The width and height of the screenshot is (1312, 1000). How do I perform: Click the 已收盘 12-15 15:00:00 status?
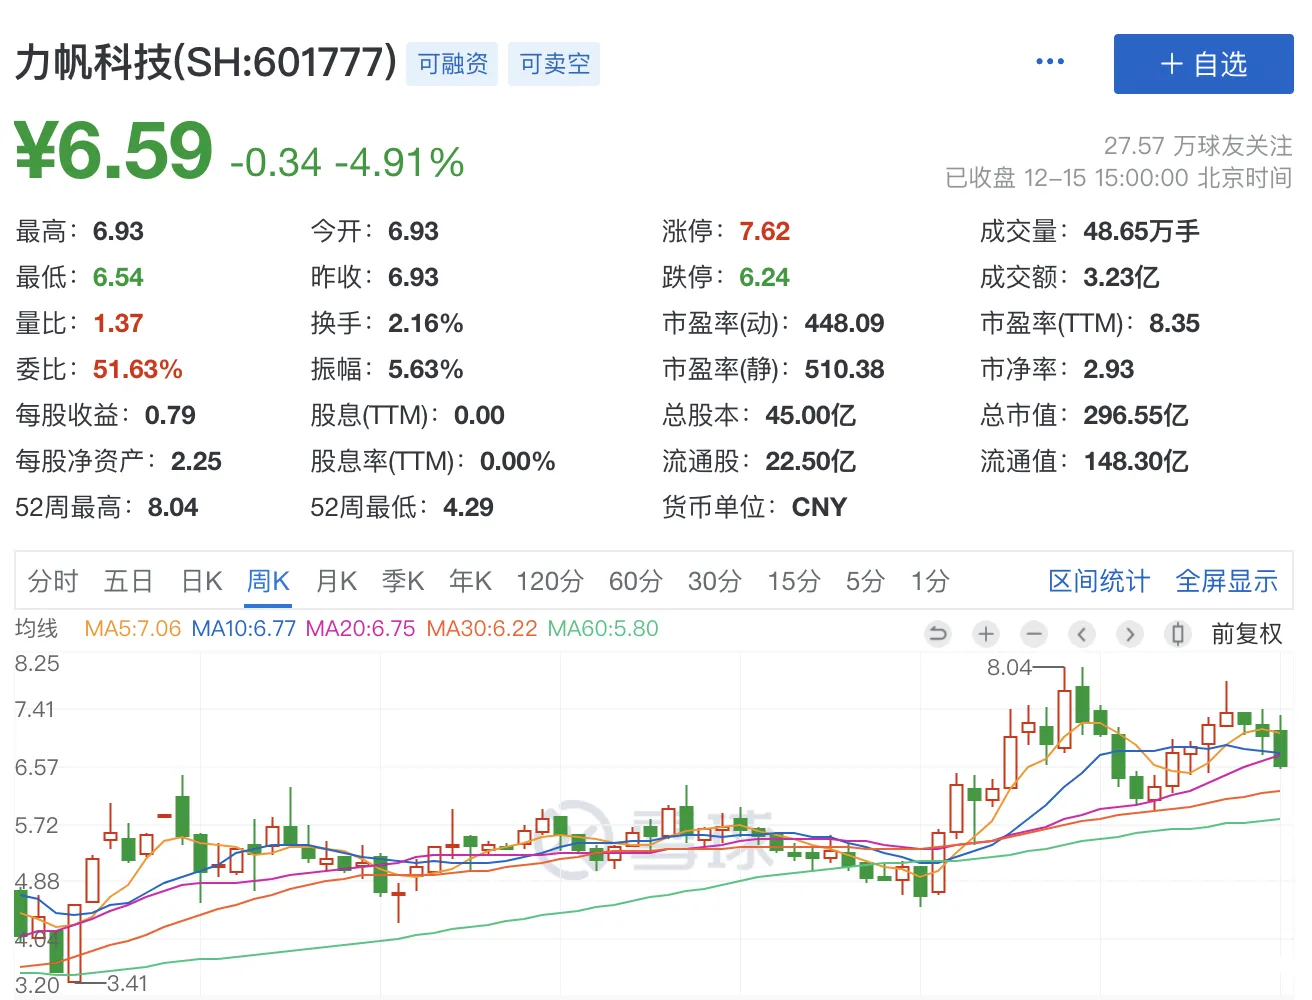pyautogui.click(x=1119, y=178)
